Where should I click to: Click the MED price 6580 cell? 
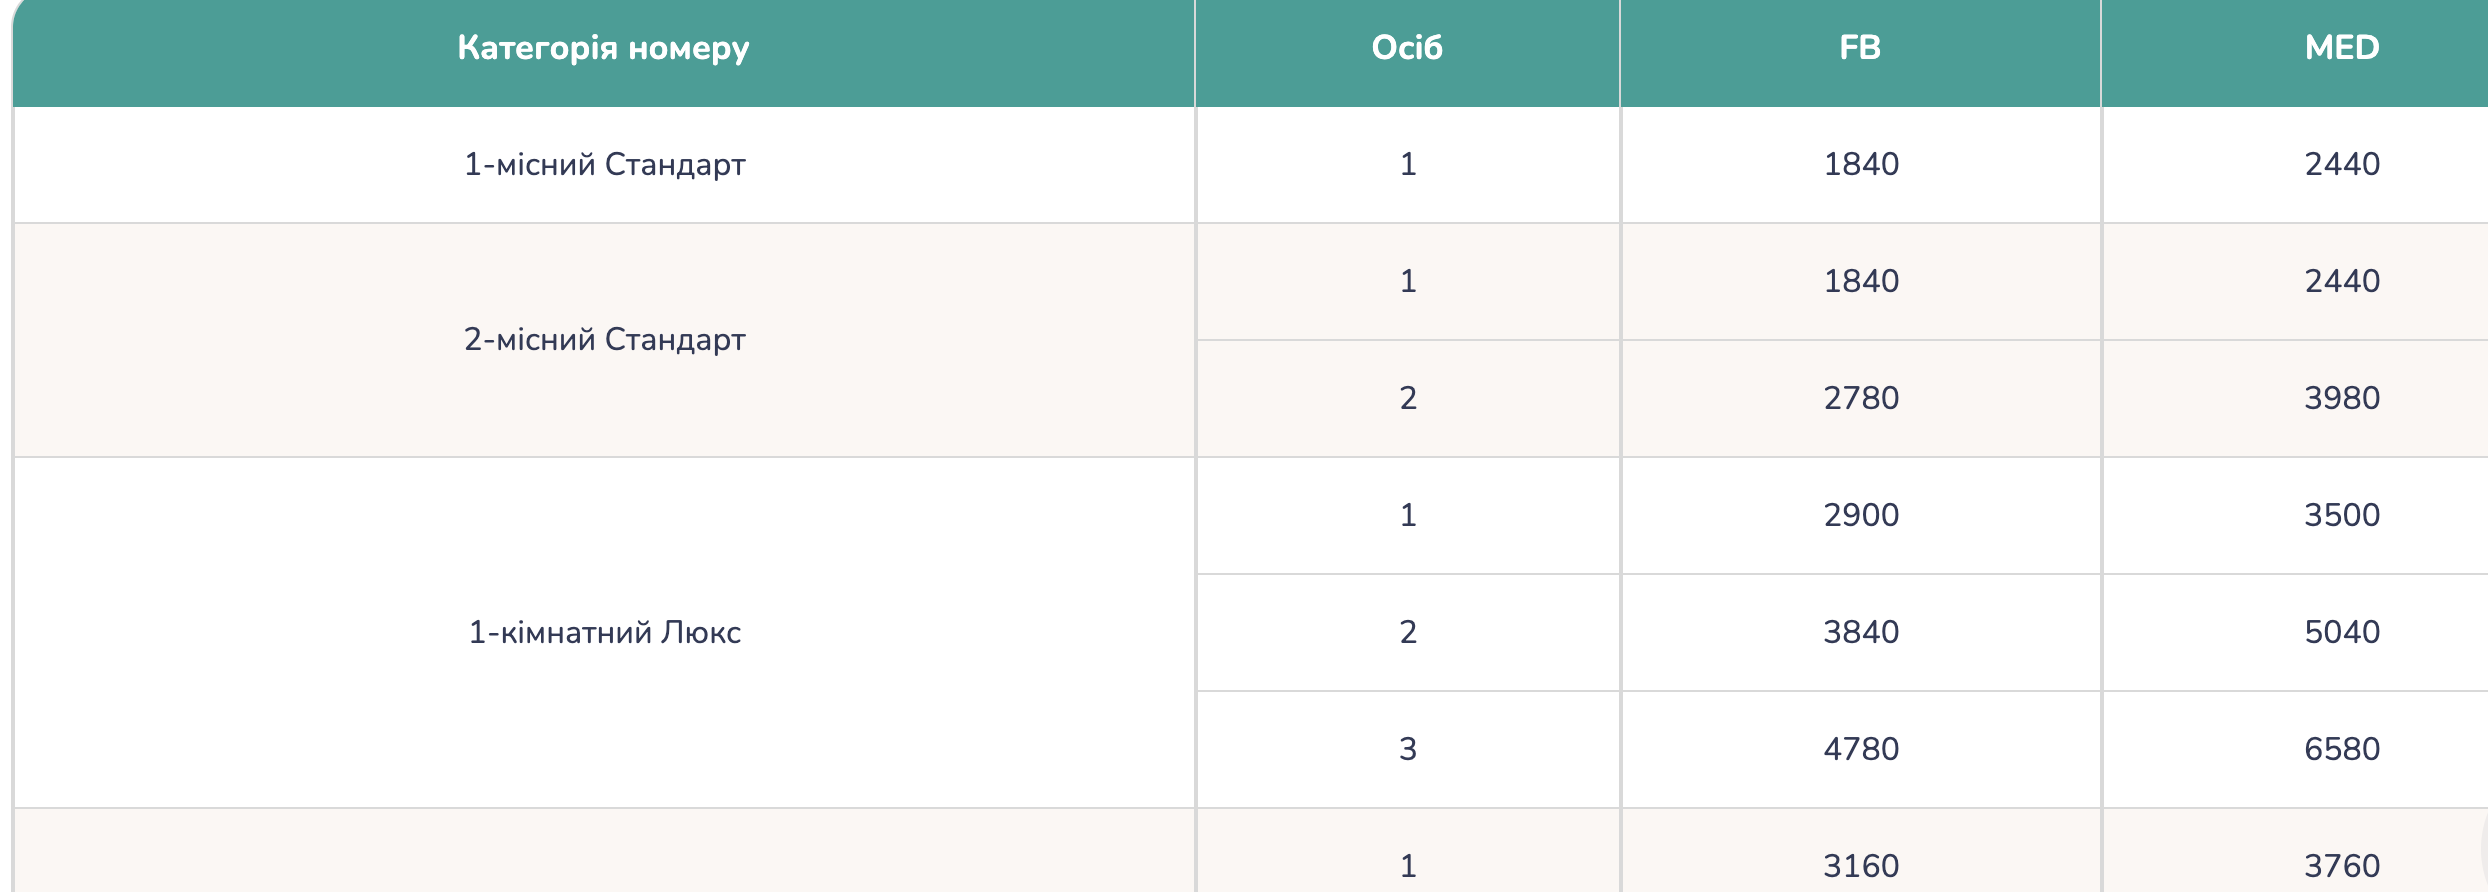click(2341, 749)
